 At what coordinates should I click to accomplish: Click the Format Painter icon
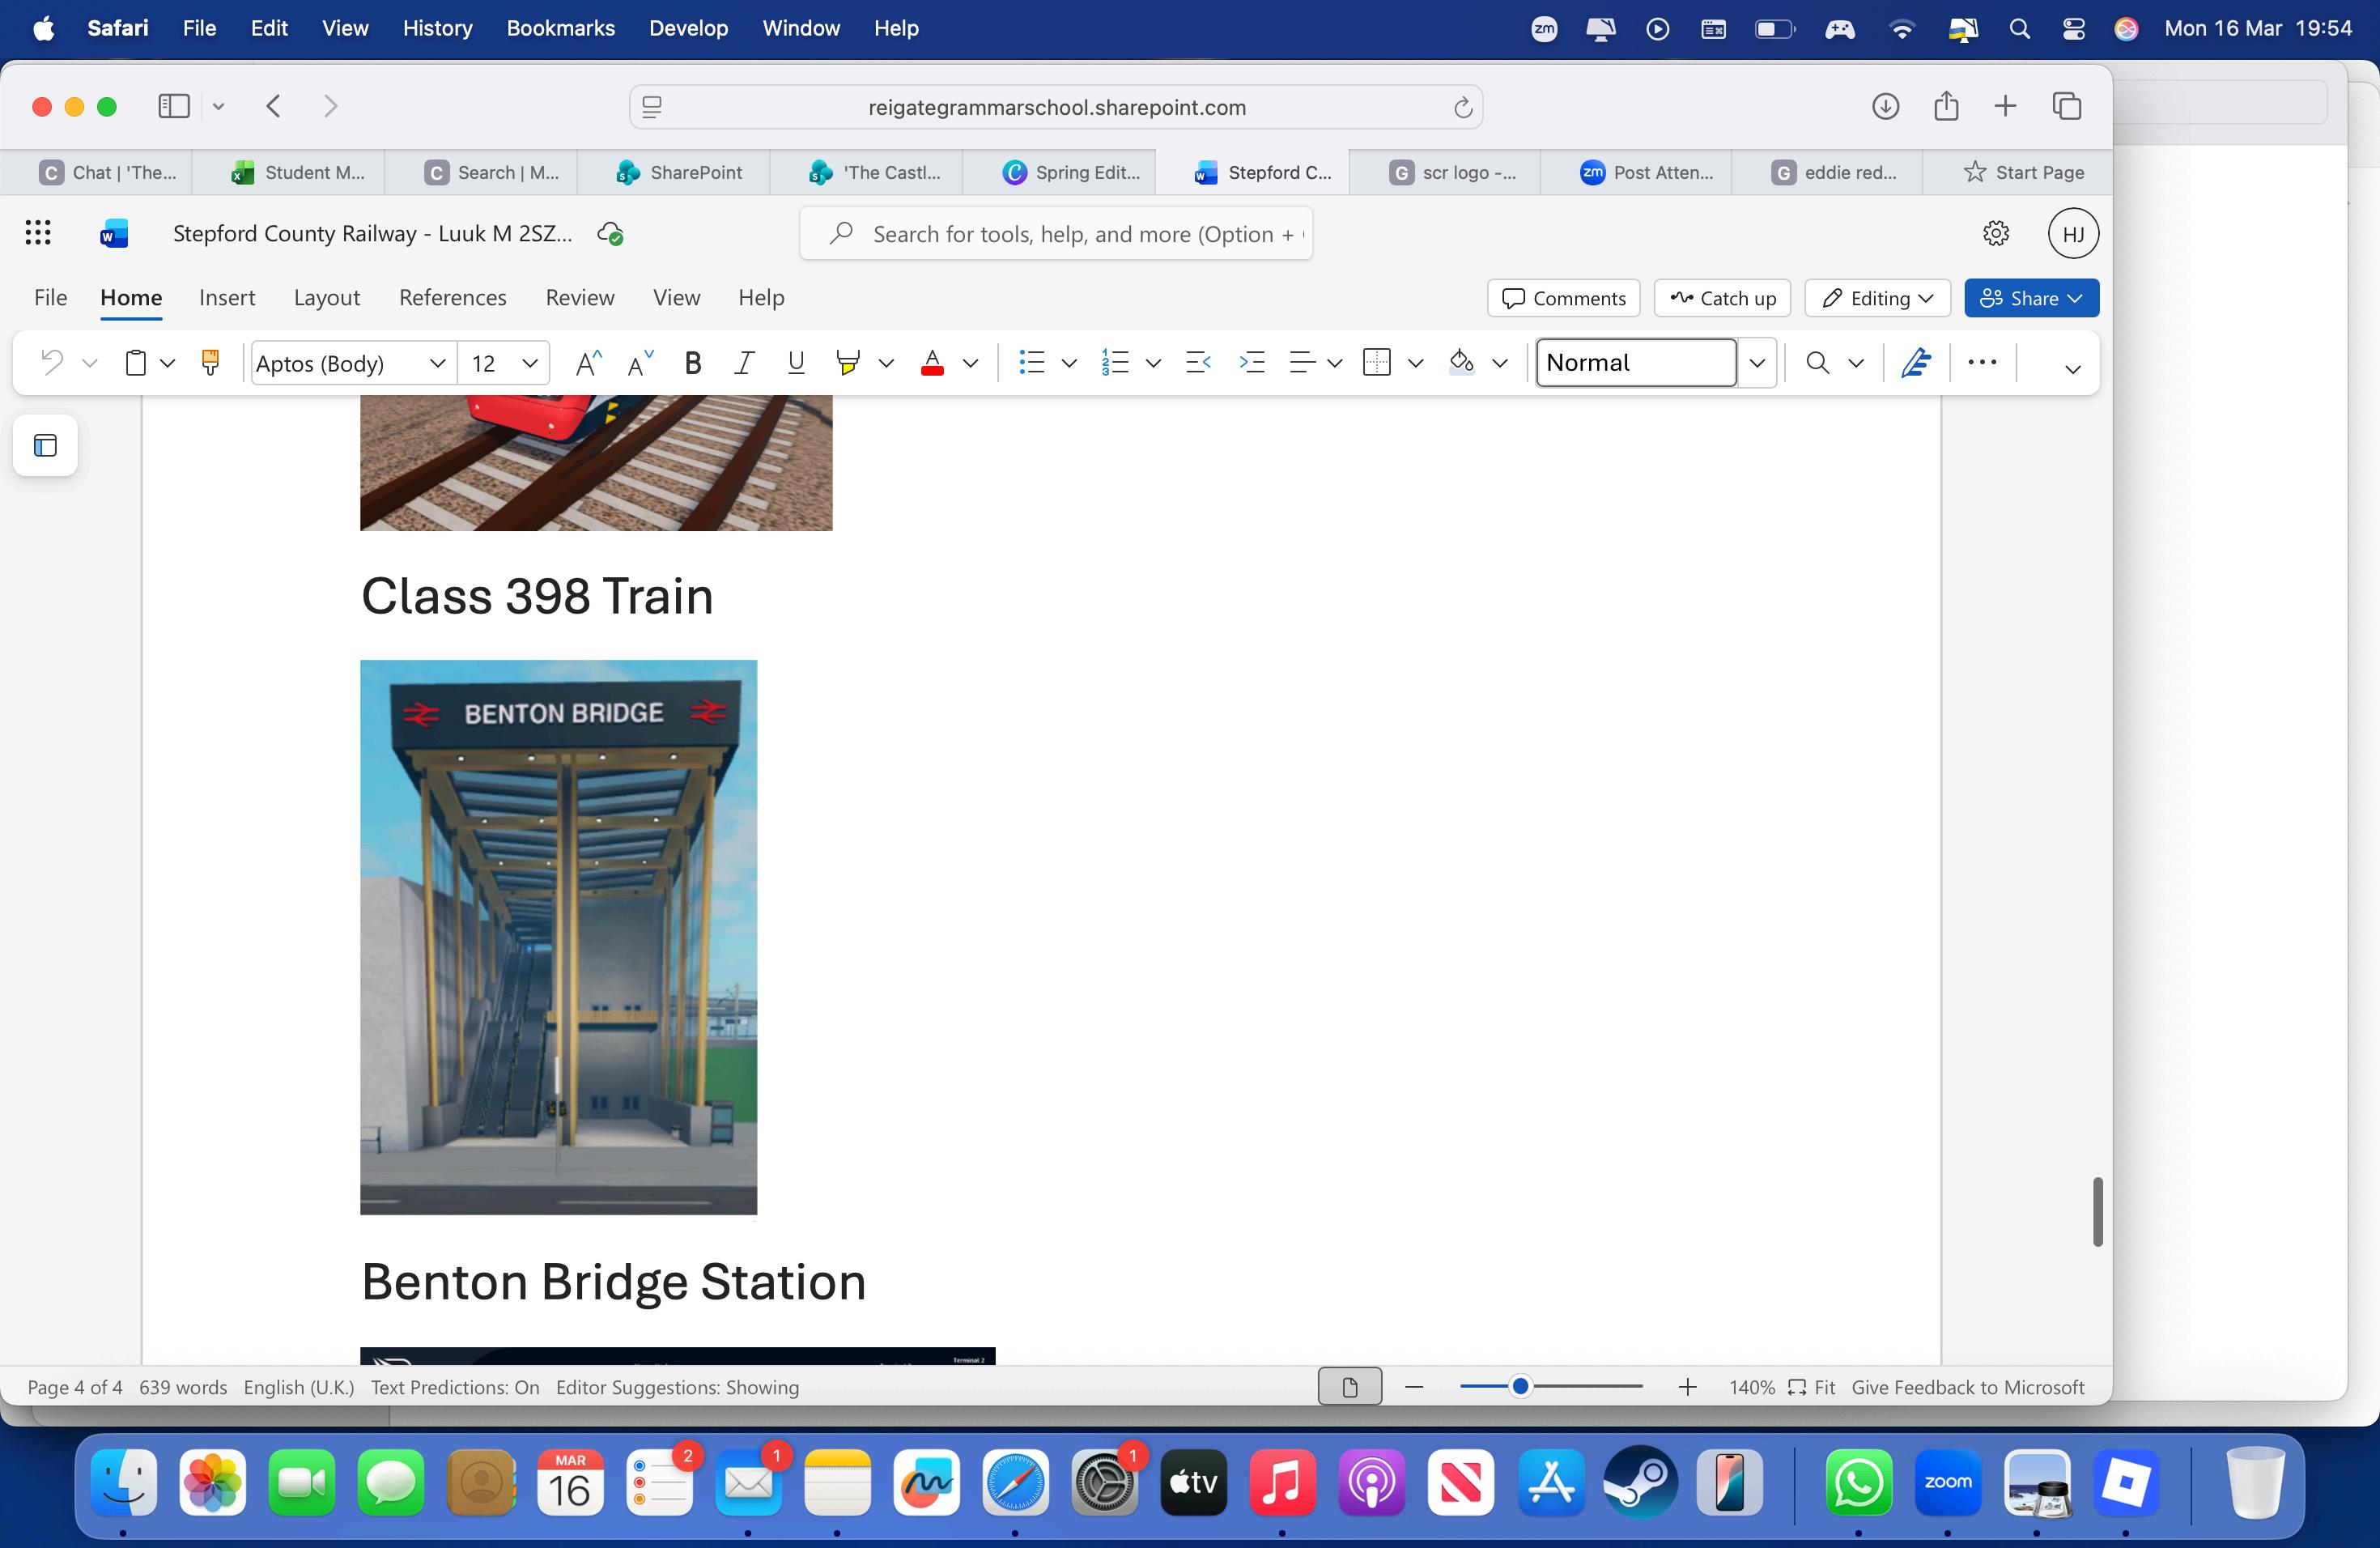click(x=210, y=363)
